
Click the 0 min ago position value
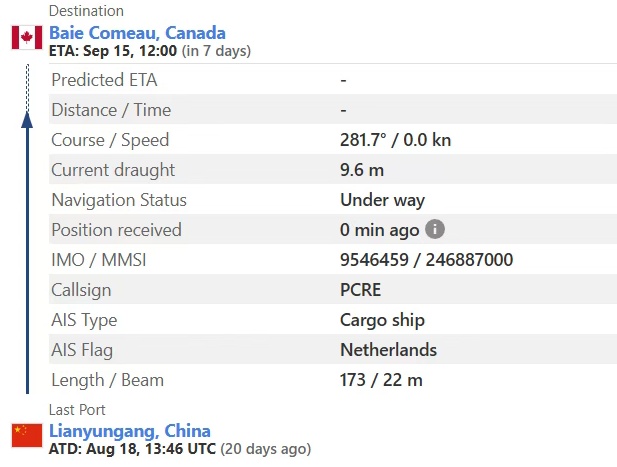[379, 230]
